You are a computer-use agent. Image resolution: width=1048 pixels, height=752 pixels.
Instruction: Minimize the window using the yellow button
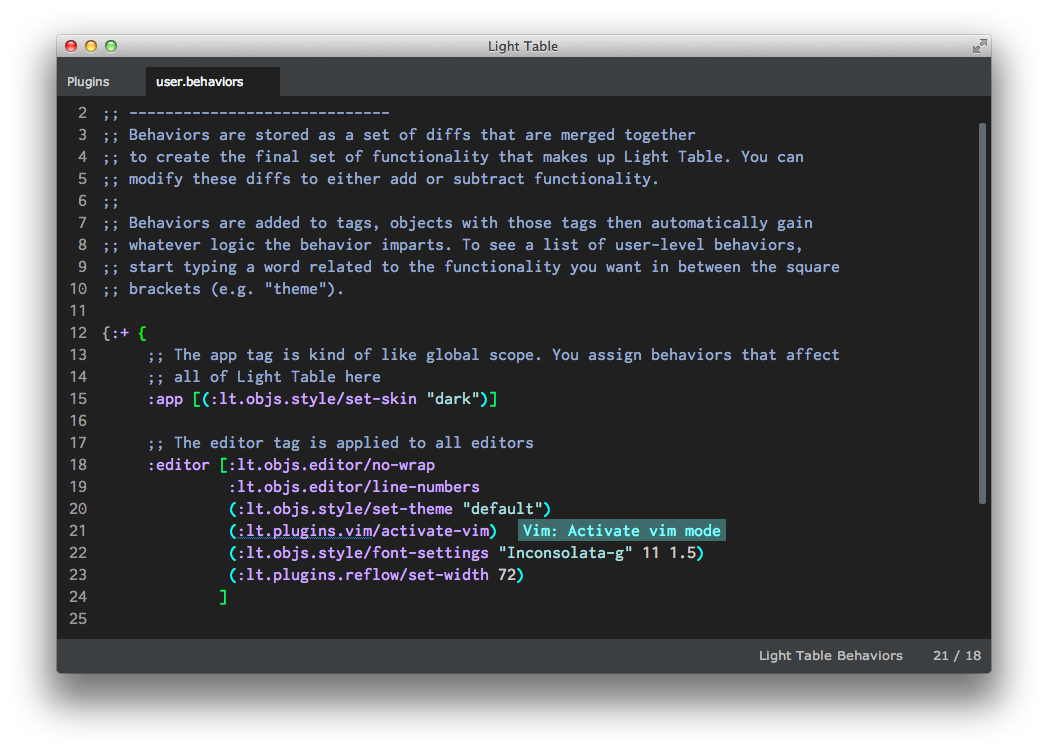91,46
